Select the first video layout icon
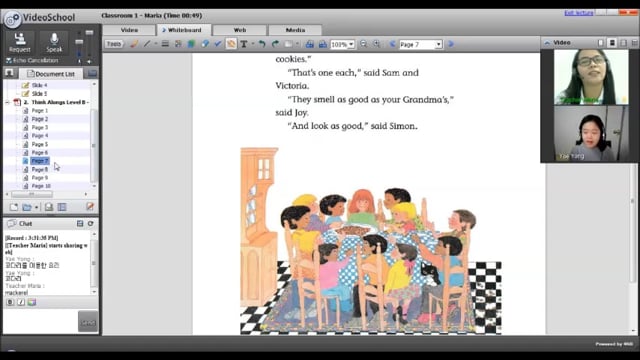 (600, 42)
